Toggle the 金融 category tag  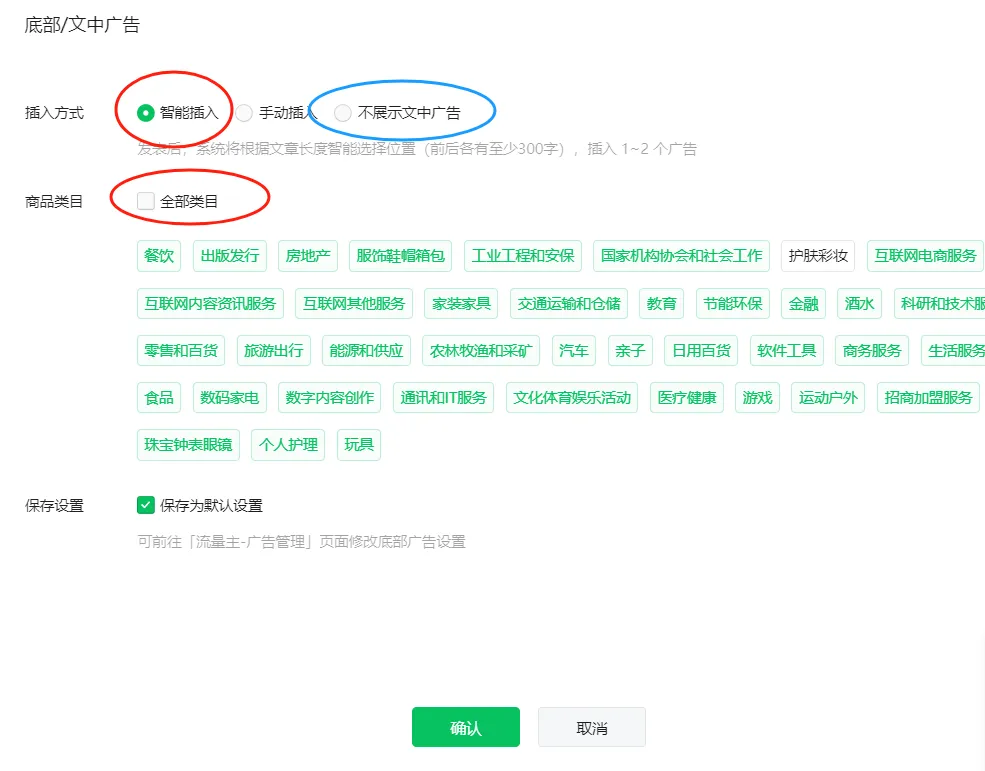coord(803,303)
